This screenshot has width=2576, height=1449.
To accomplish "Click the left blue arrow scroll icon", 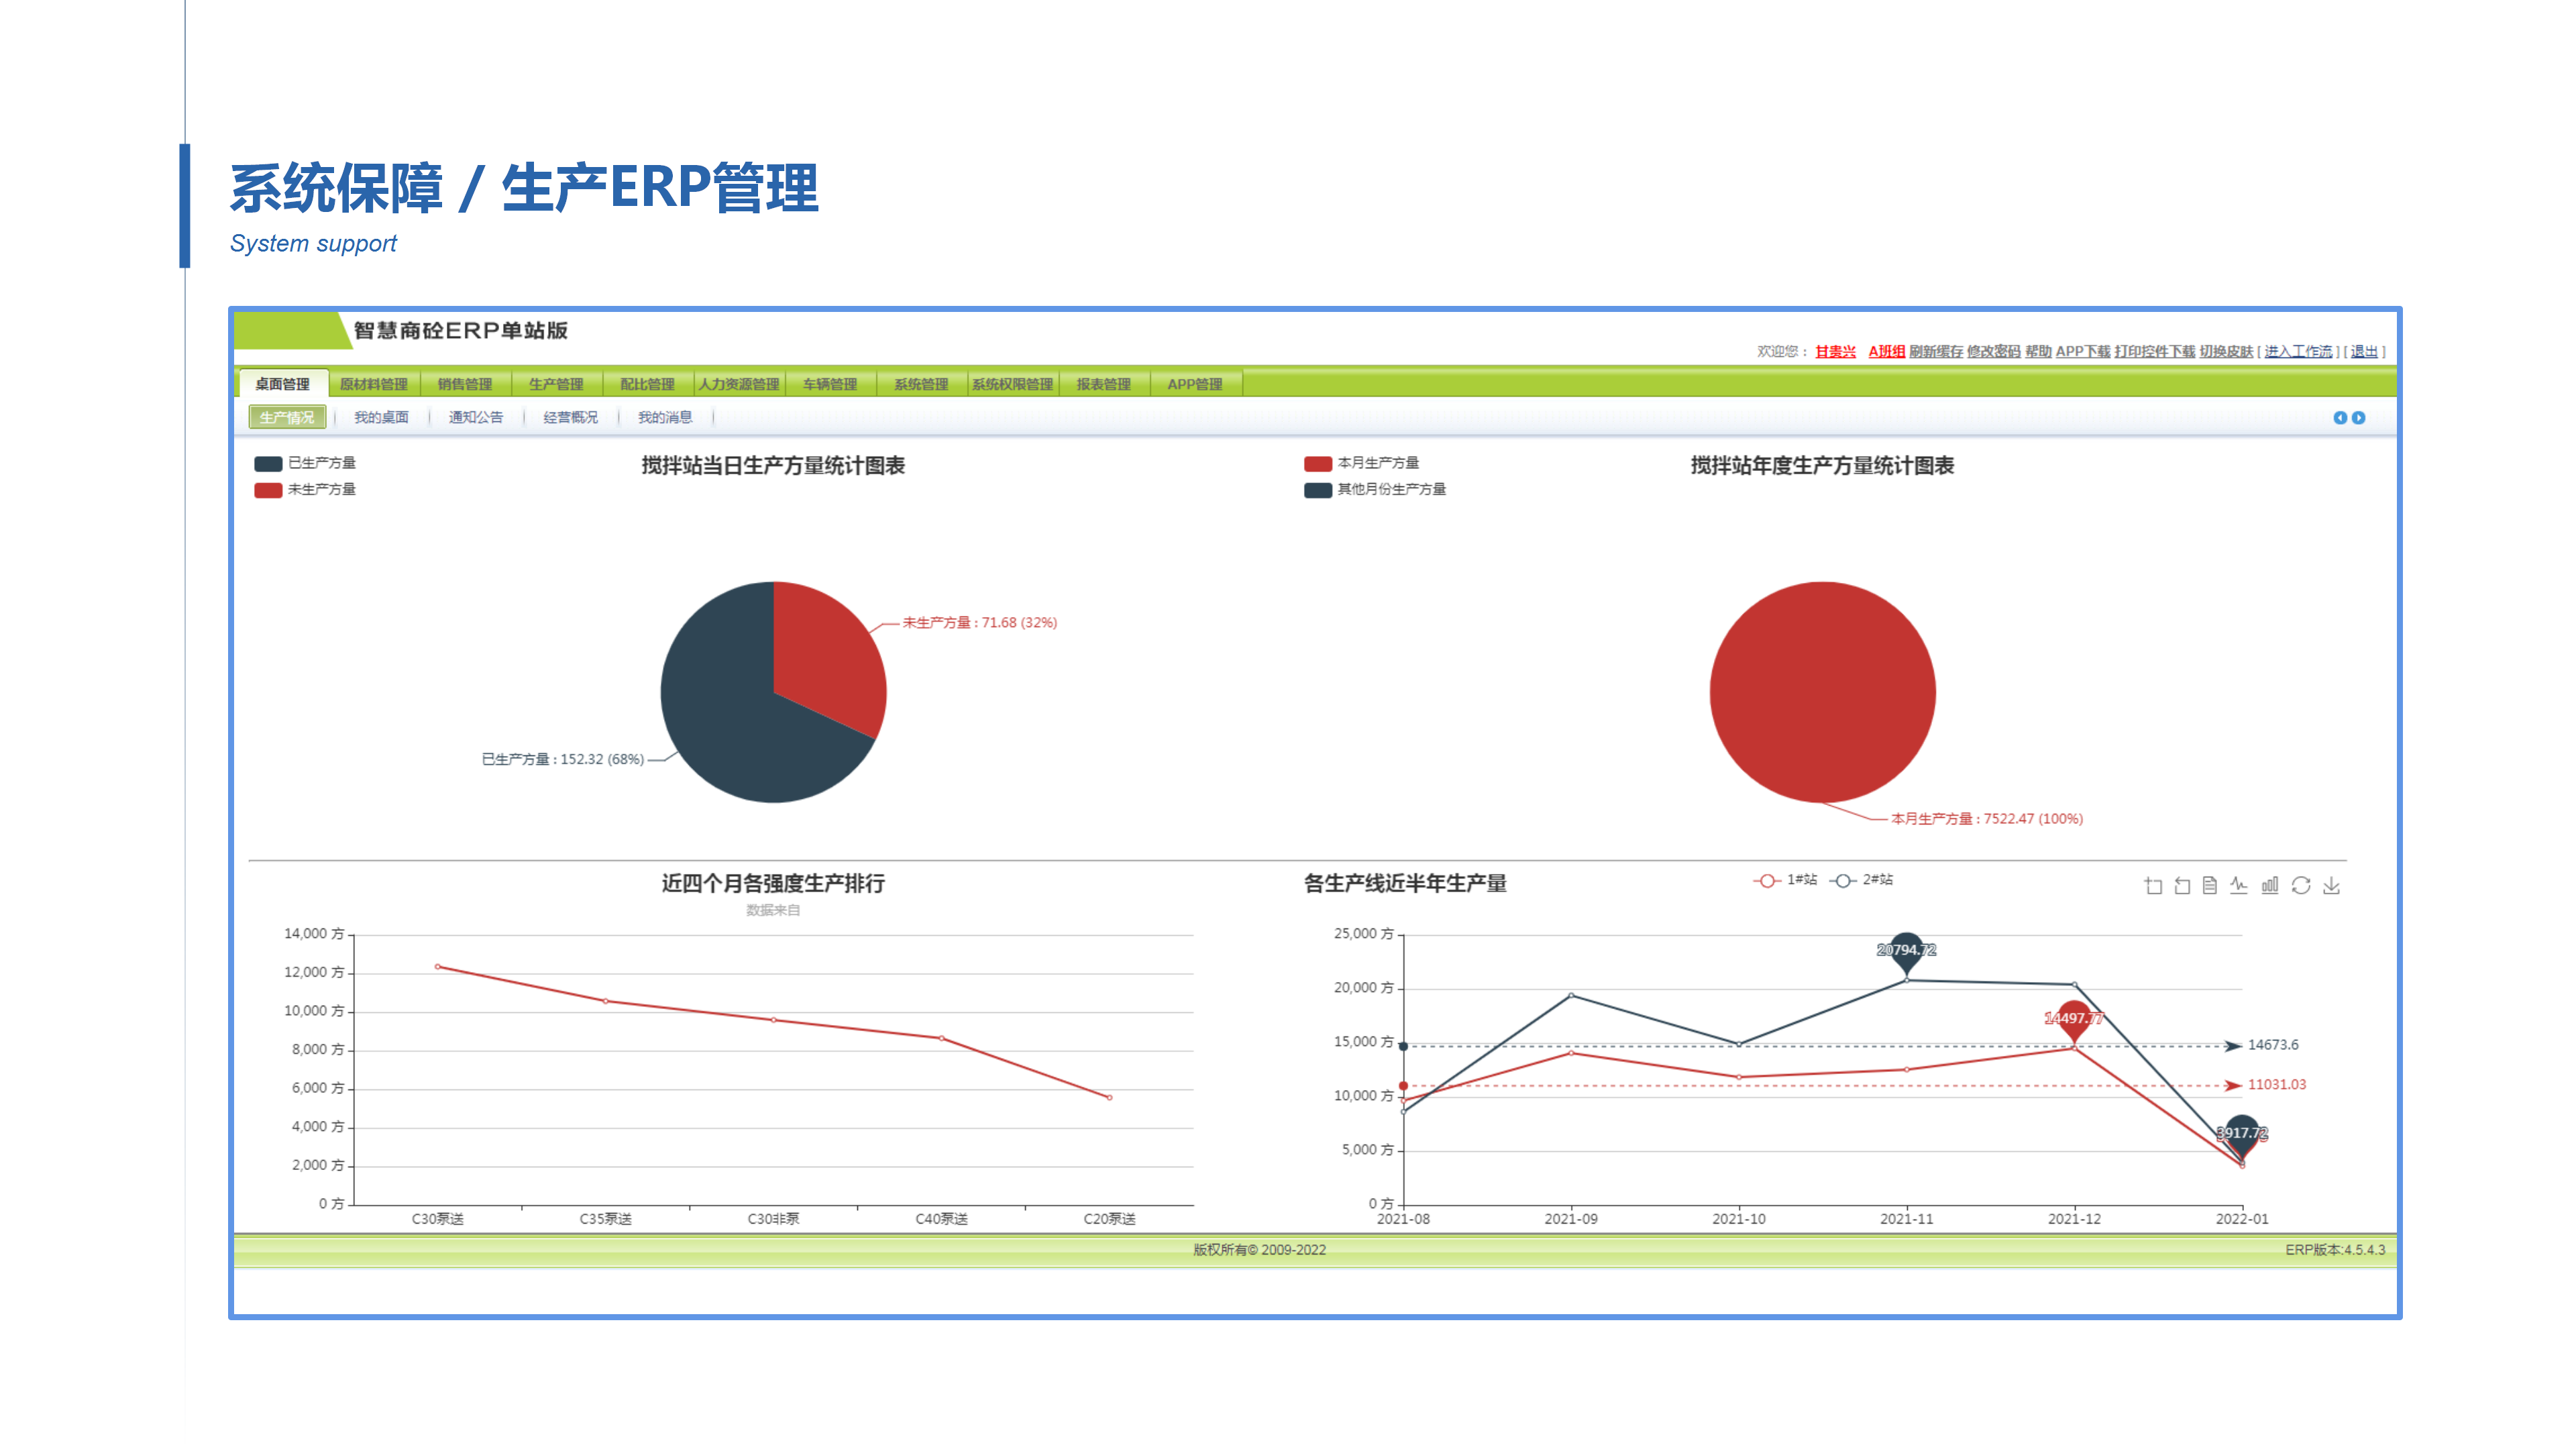I will point(2340,418).
